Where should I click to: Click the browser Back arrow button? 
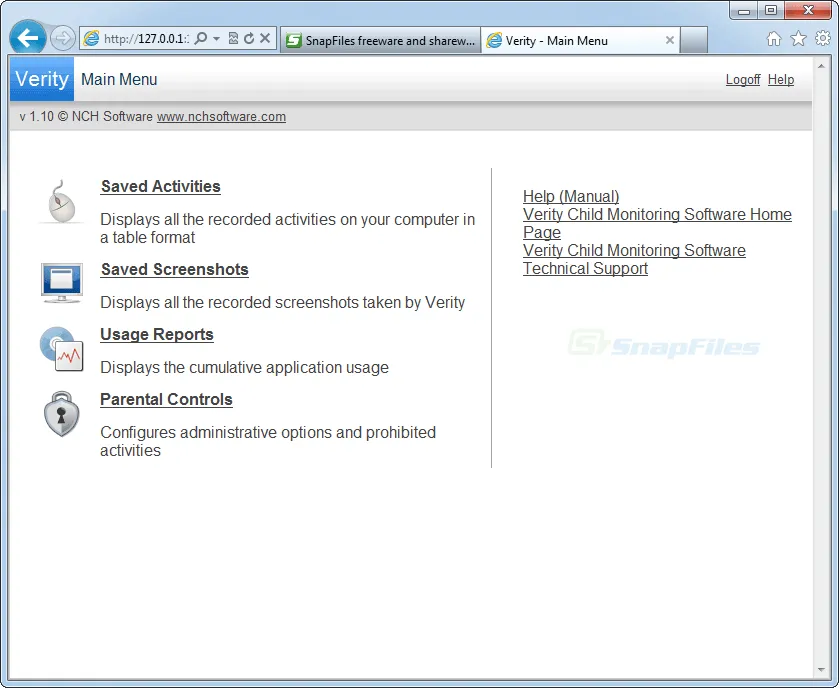click(27, 37)
